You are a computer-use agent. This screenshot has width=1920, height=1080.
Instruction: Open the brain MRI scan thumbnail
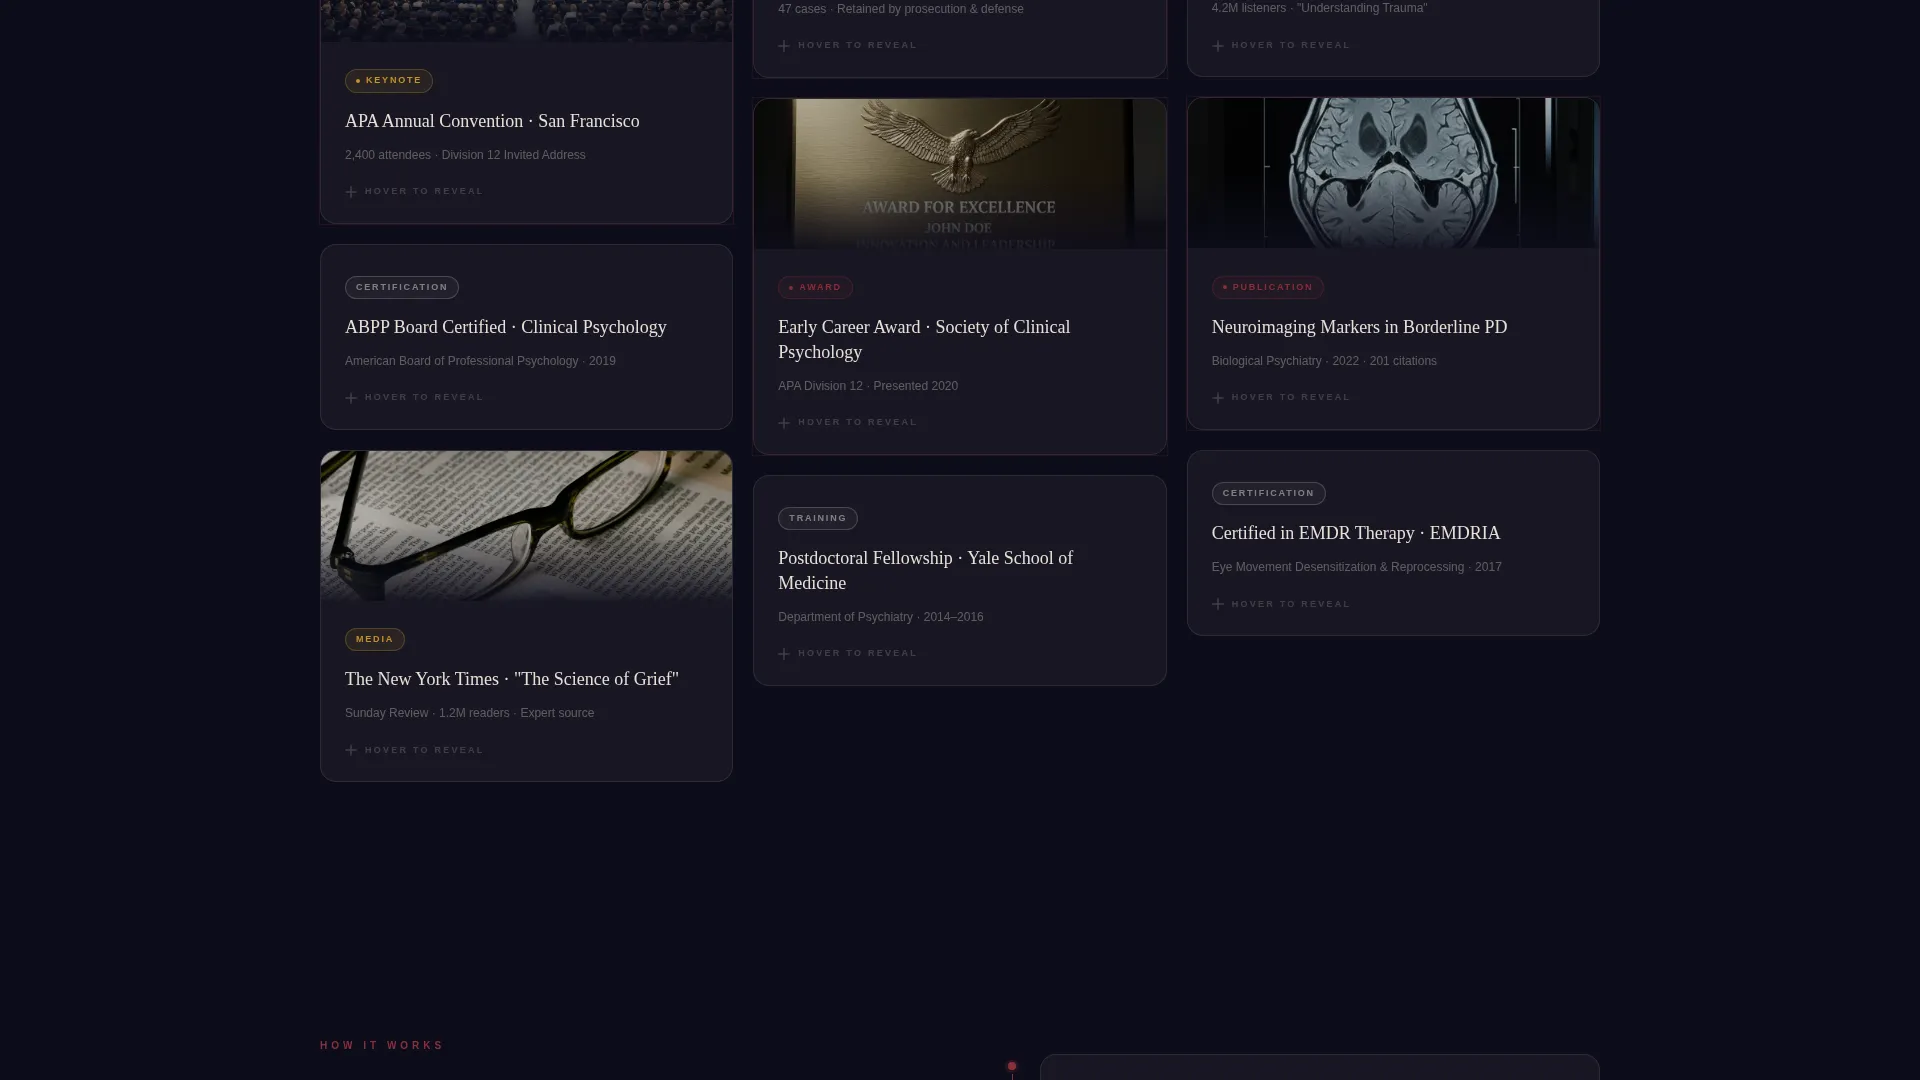pos(1393,173)
